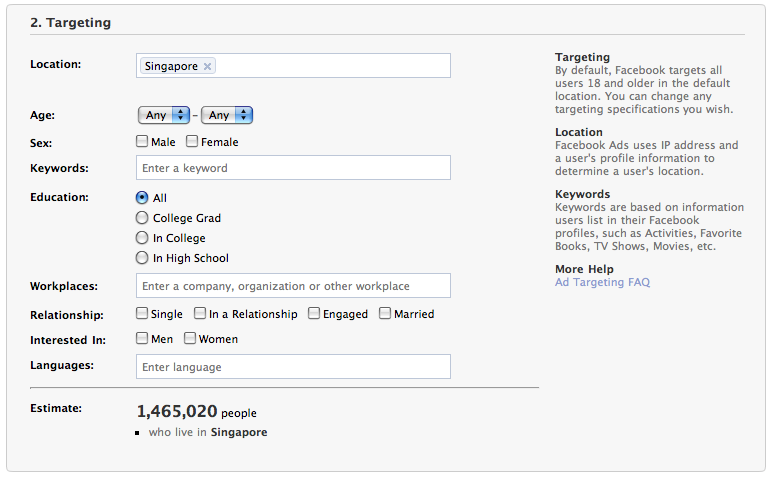Focus the Languages input field
771x477 pixels.
pyautogui.click(x=293, y=367)
